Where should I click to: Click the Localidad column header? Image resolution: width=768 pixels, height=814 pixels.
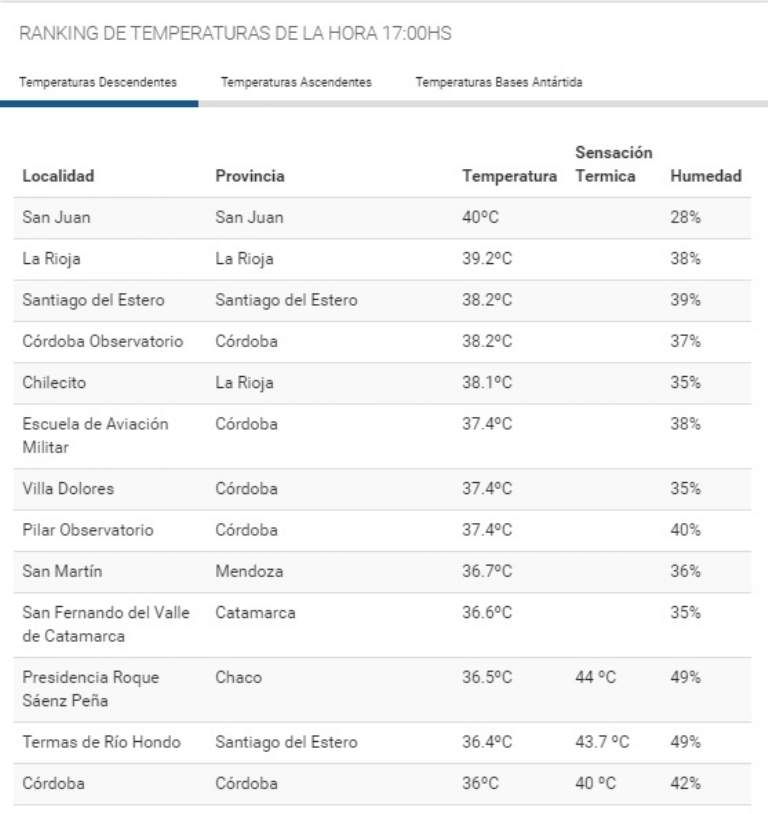58,176
